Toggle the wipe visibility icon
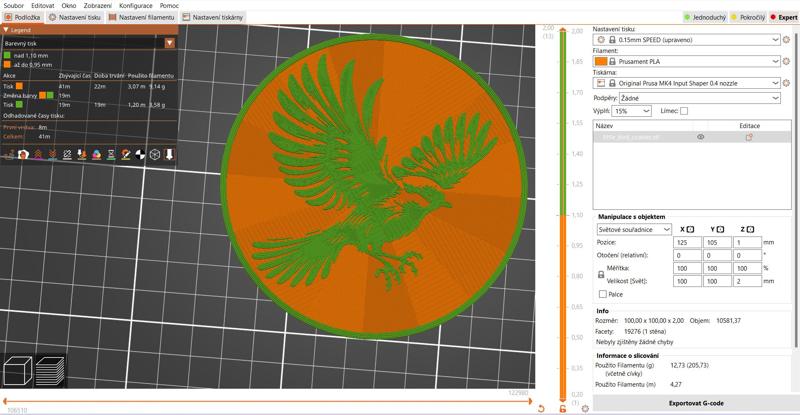800x415 pixels. [x=23, y=154]
